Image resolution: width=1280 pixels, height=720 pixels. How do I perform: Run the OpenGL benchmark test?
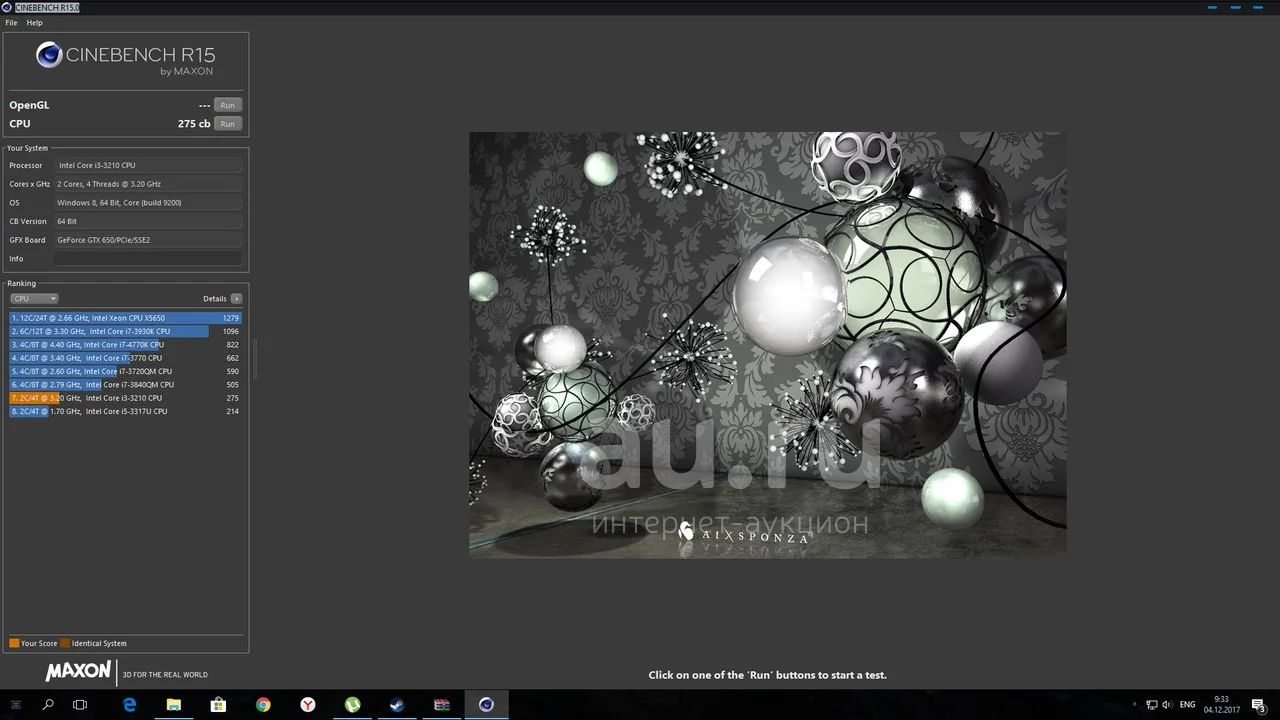[x=228, y=105]
